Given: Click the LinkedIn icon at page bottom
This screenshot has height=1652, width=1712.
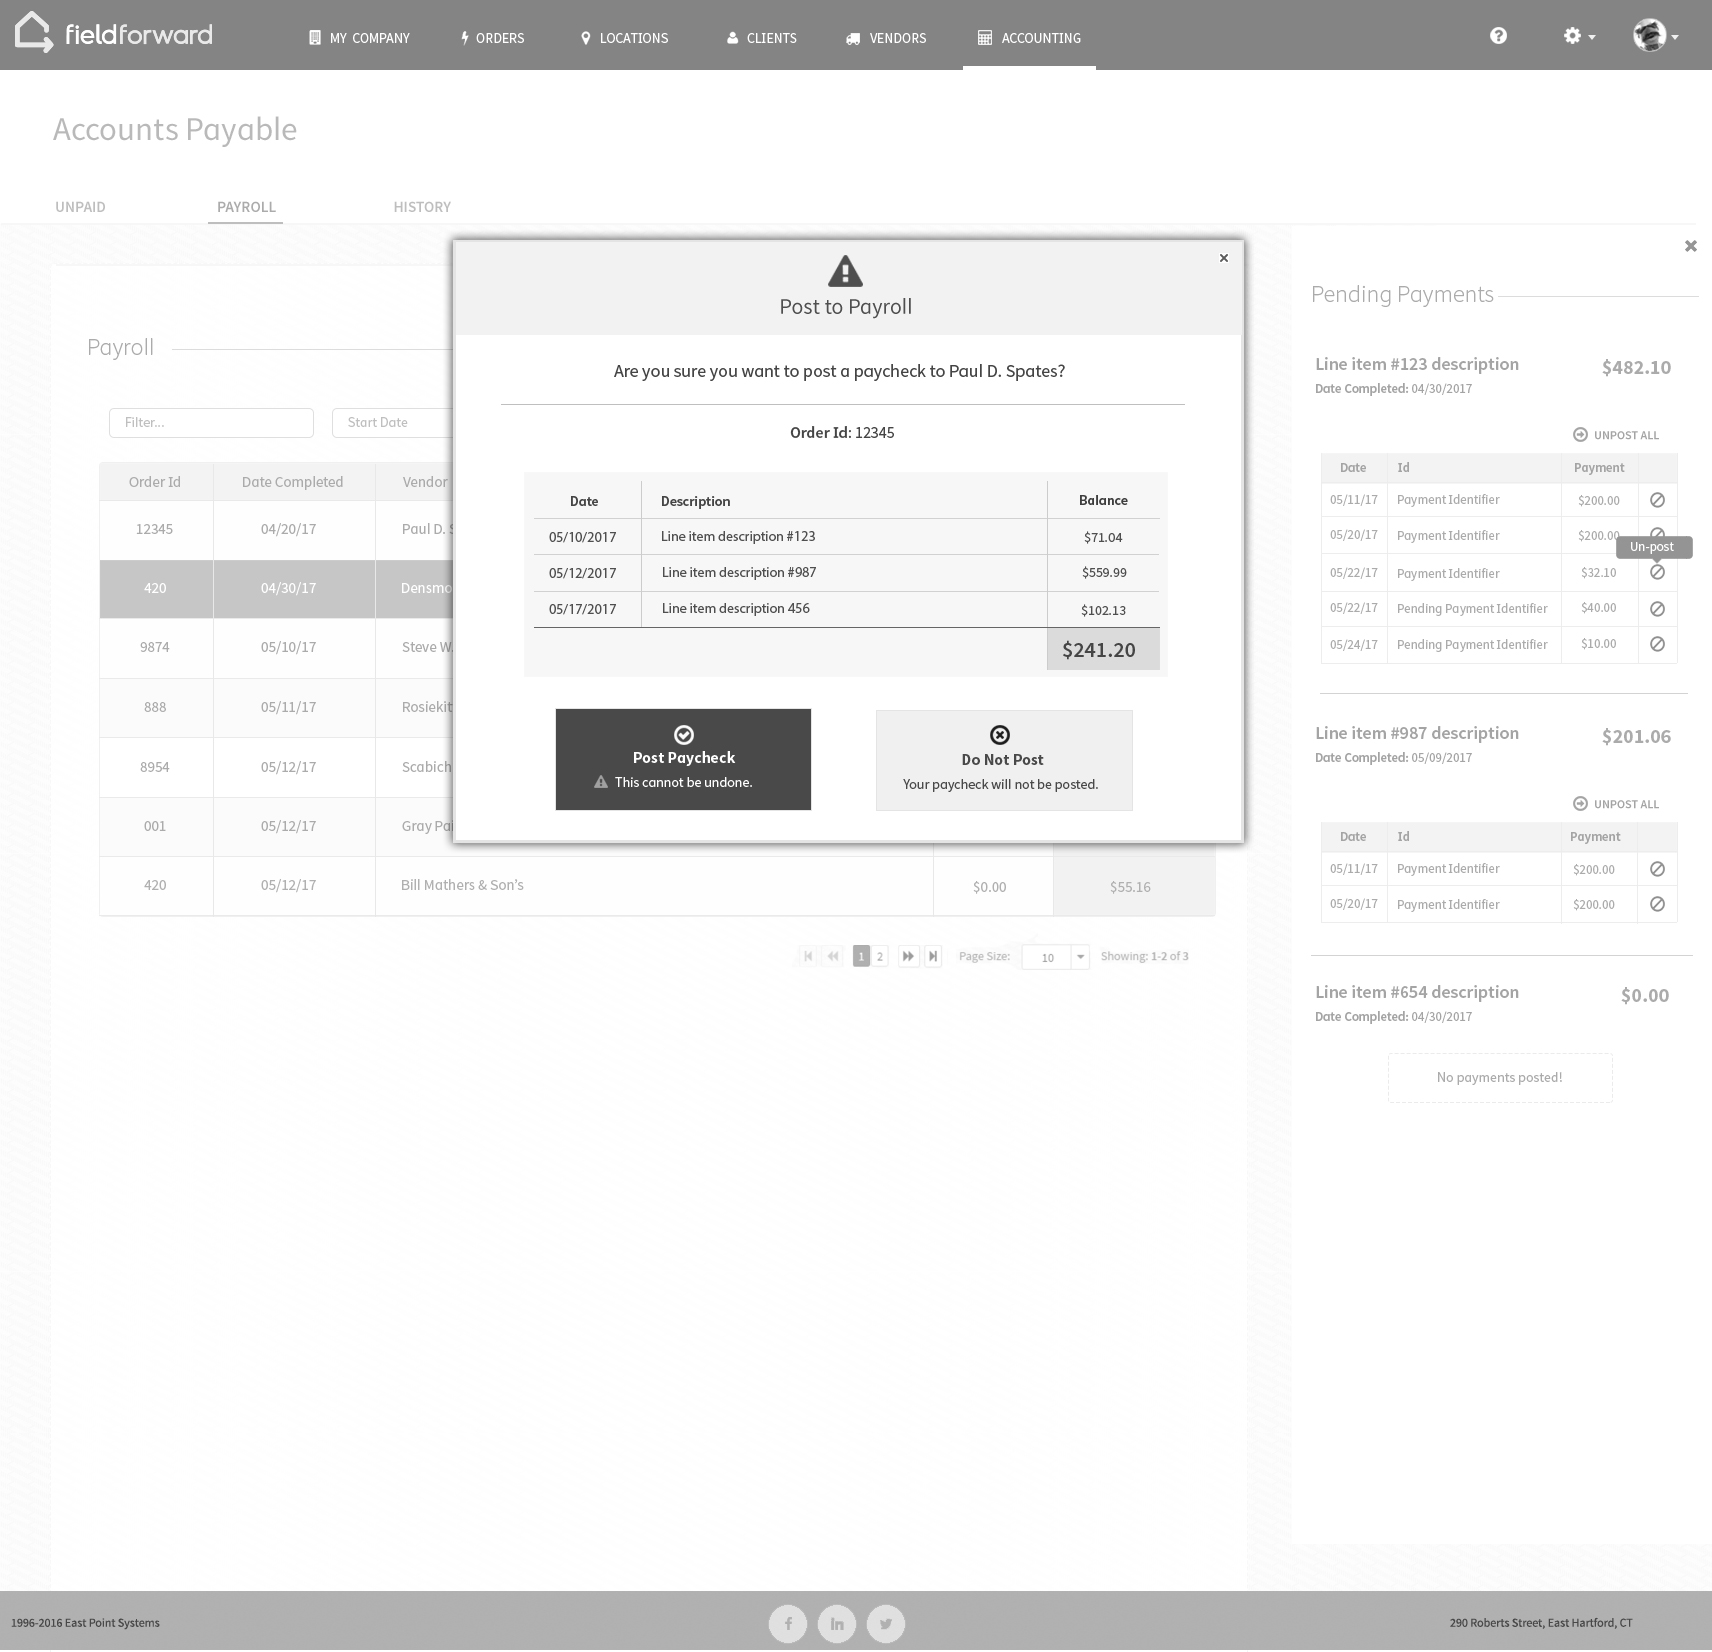Looking at the screenshot, I should [836, 1623].
